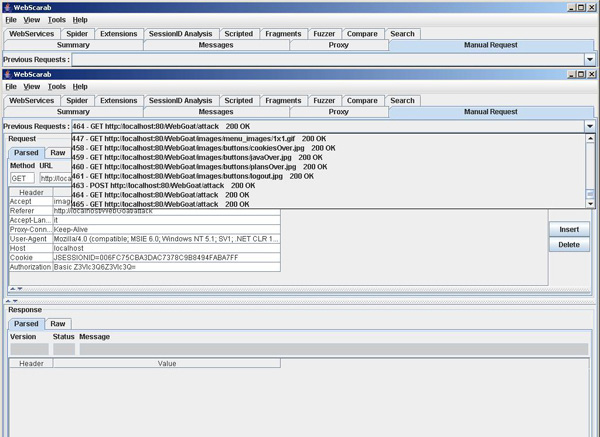Open the Help menu in front WebScarab window
600x437 pixels.
(x=80, y=86)
